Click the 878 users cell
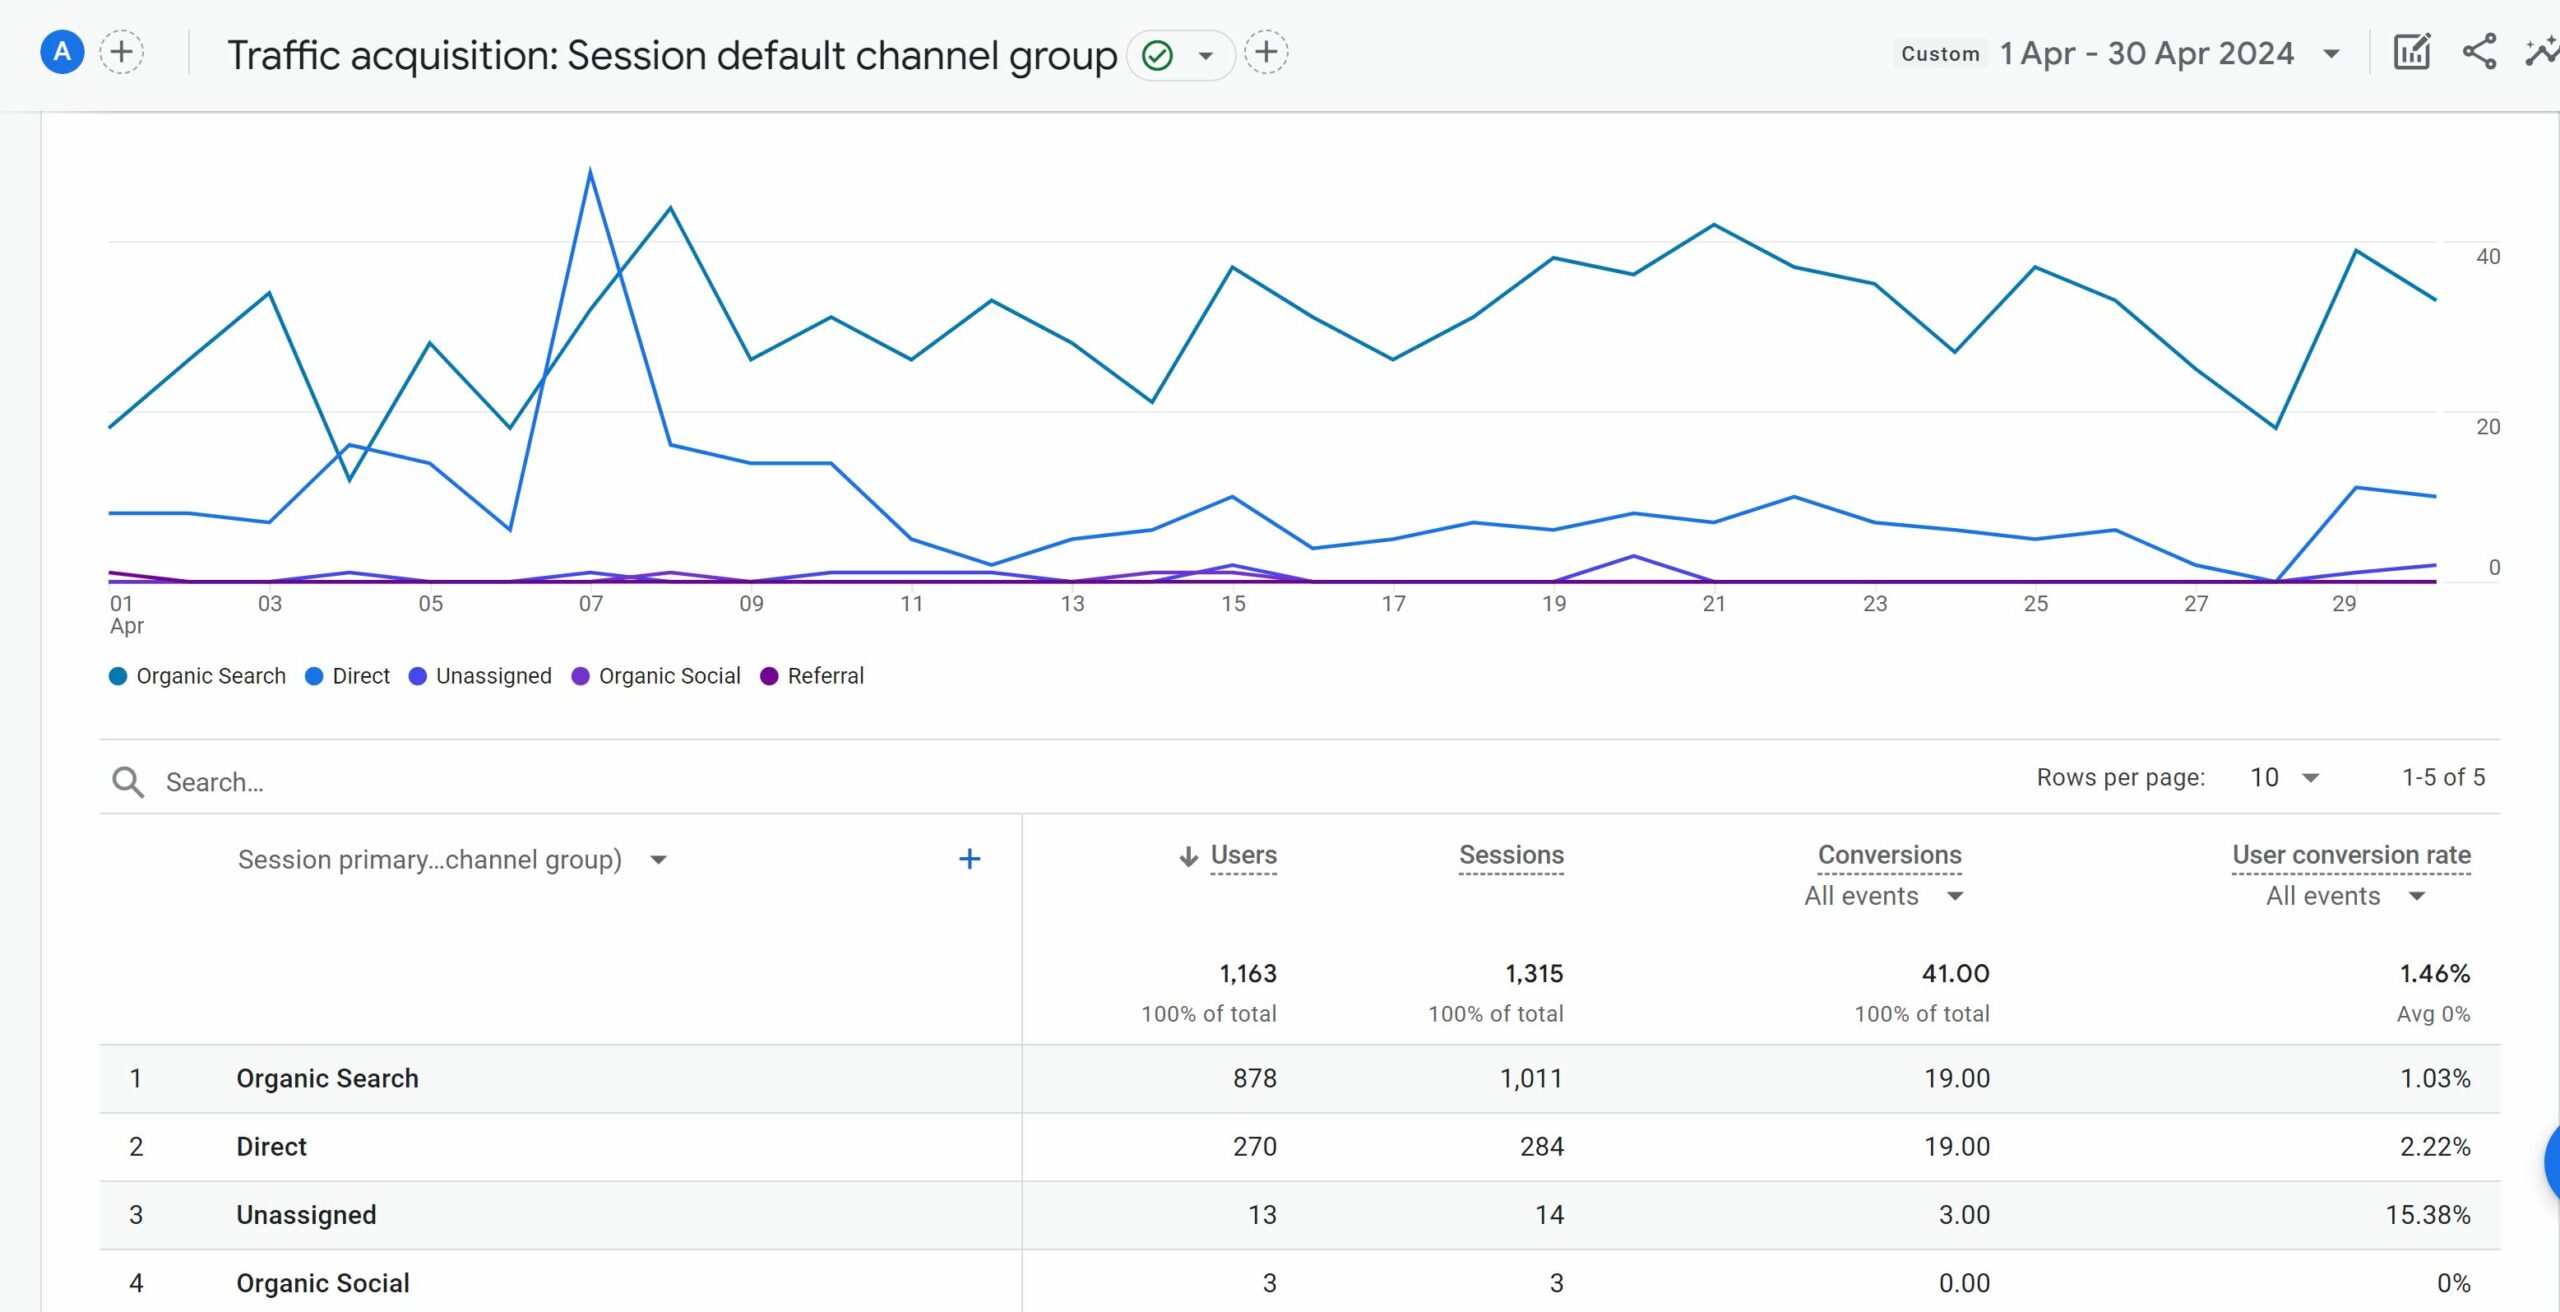This screenshot has width=2560, height=1312. click(1254, 1079)
